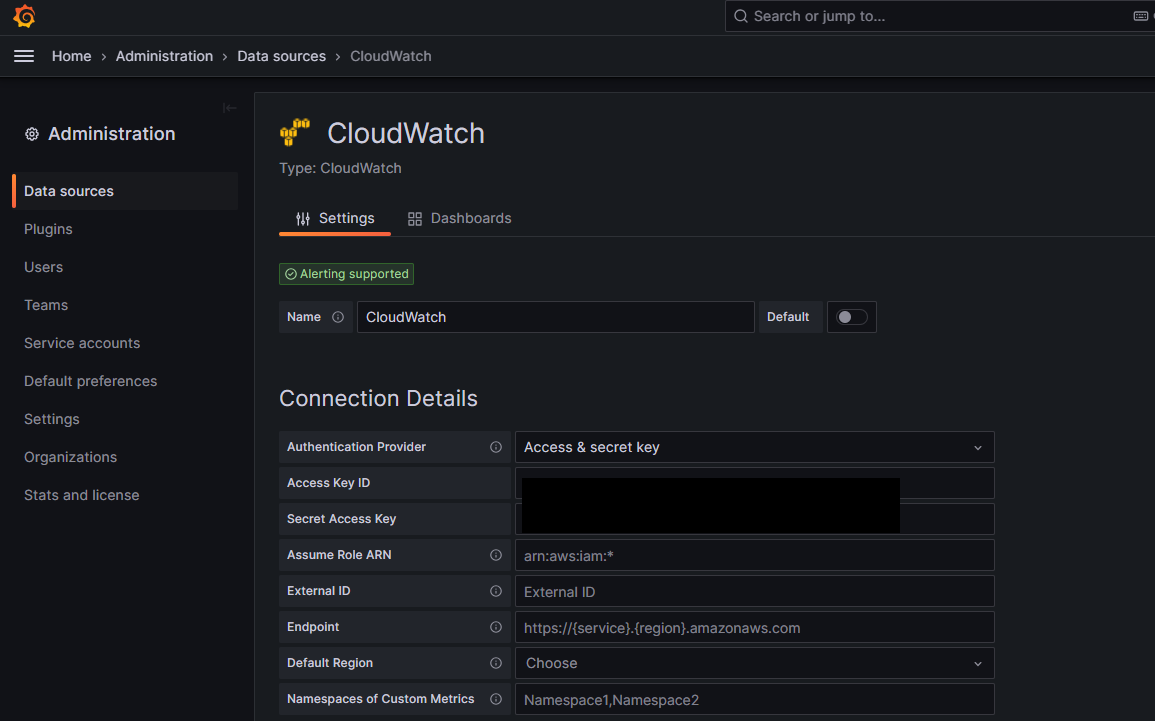Open Teams in sidebar
This screenshot has width=1155, height=721.
[x=46, y=305]
